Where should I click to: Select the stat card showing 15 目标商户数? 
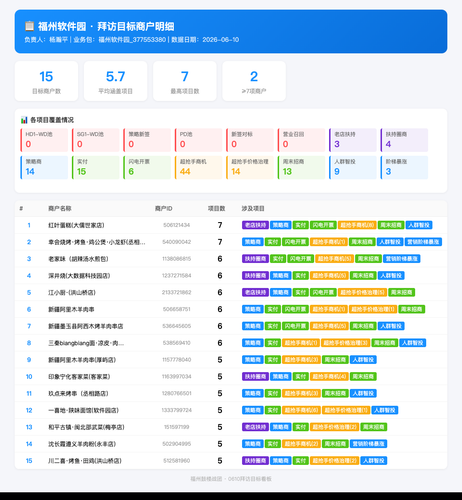[x=46, y=81]
